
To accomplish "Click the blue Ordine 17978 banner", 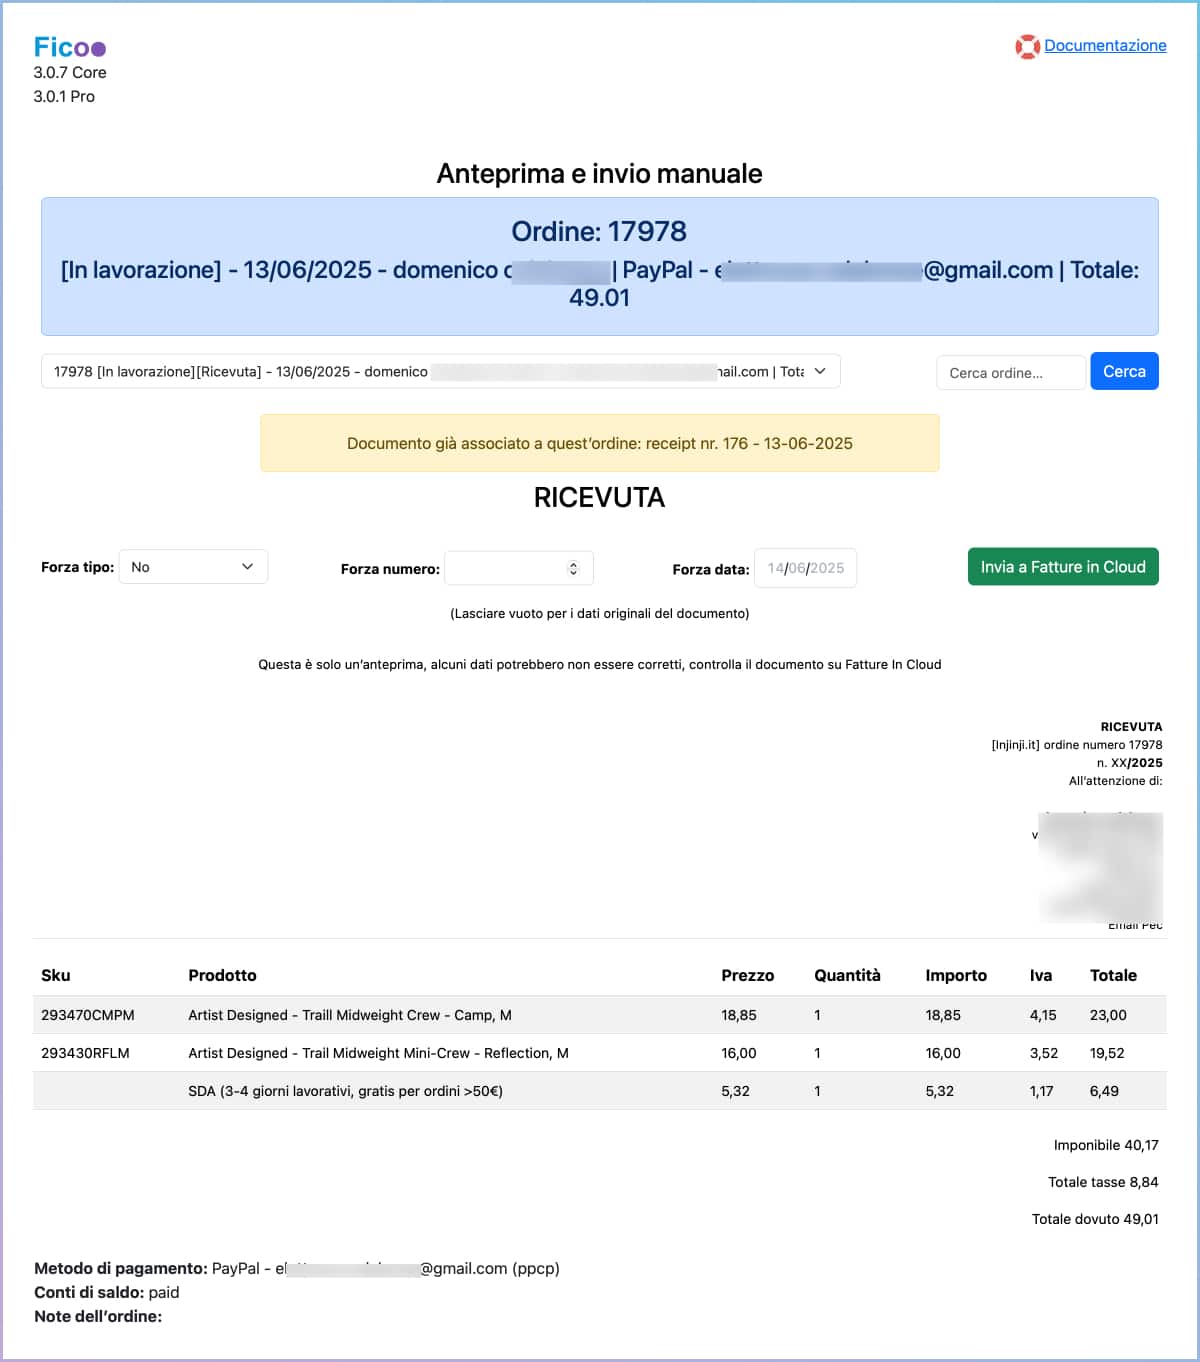I will (599, 265).
